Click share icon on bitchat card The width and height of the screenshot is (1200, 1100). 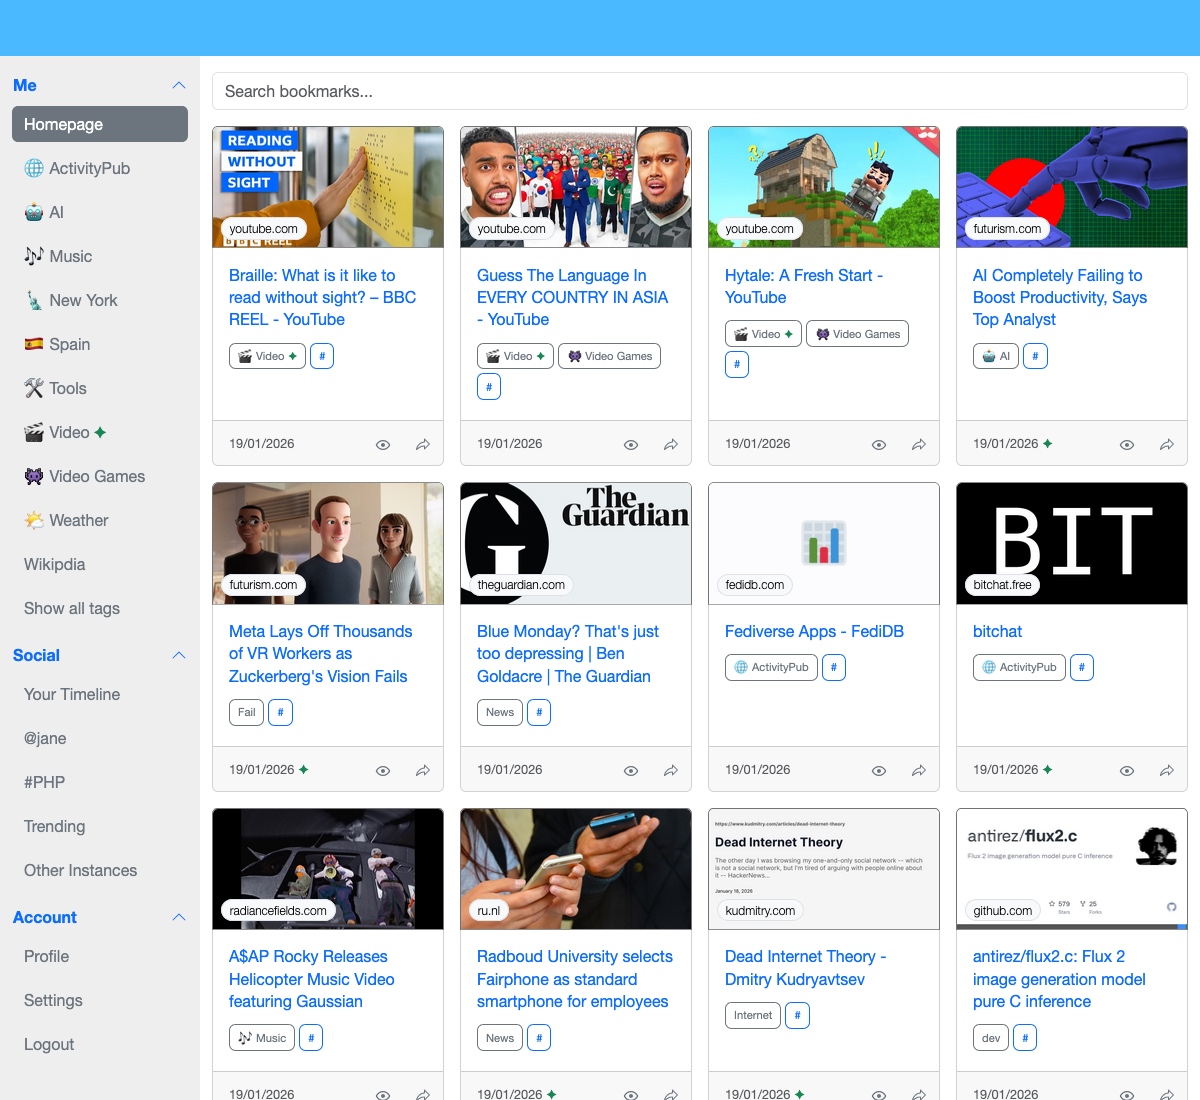click(x=1167, y=771)
